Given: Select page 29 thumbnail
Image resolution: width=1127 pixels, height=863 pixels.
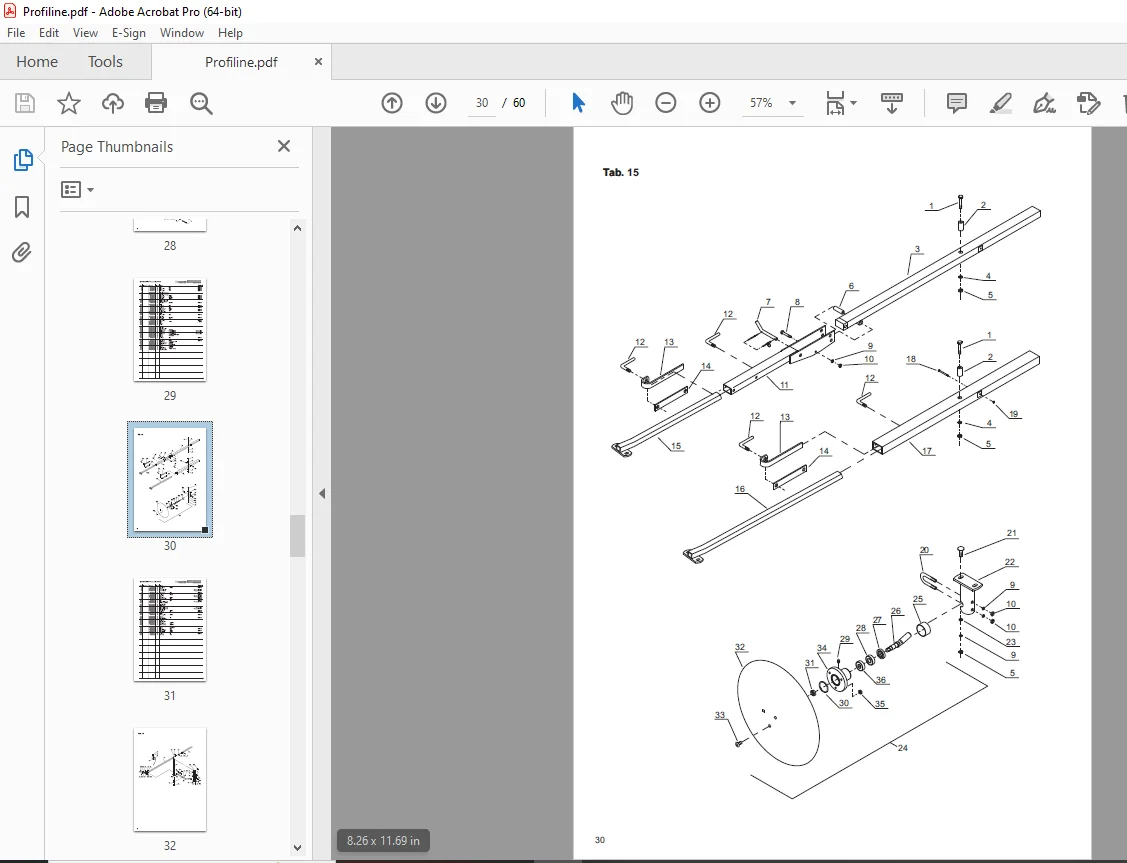Looking at the screenshot, I should pyautogui.click(x=170, y=330).
